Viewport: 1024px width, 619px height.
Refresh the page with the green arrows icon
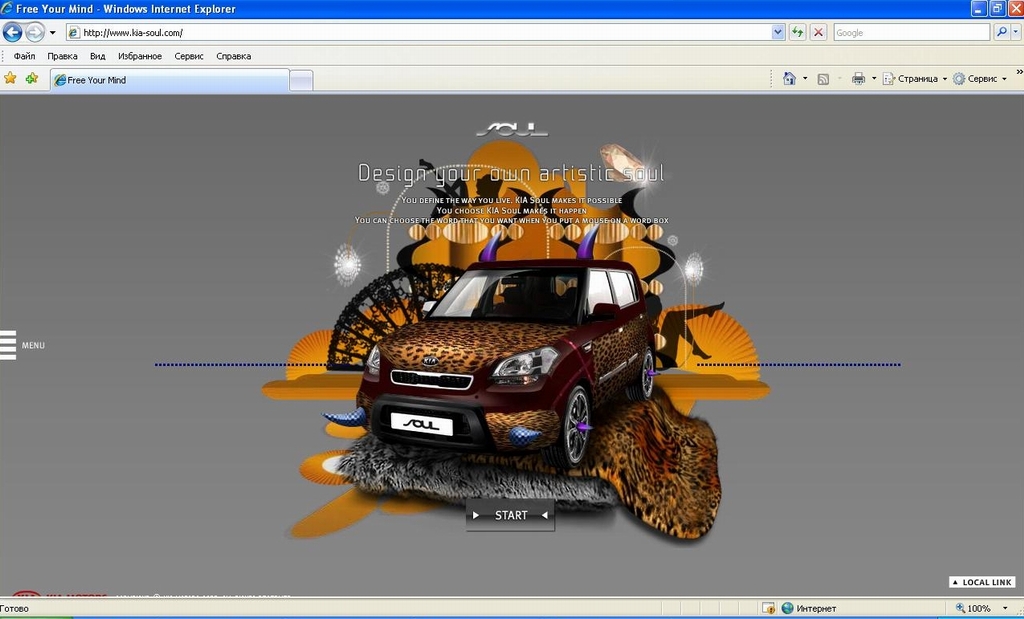797,32
